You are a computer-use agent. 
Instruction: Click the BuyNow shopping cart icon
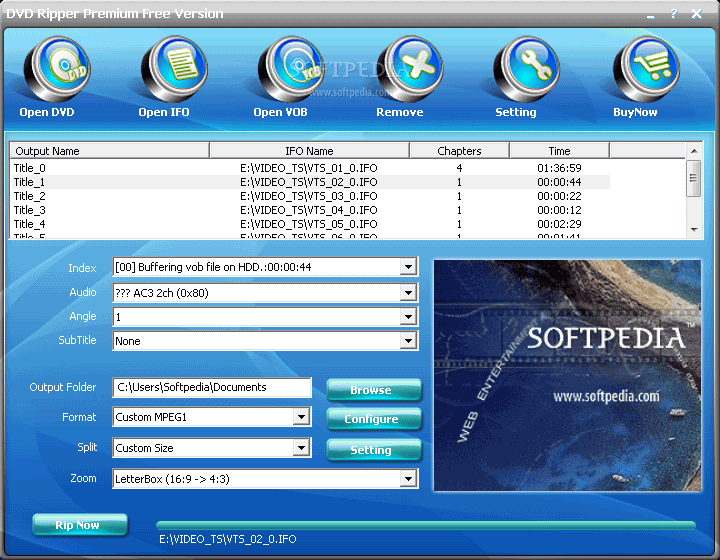[647, 69]
